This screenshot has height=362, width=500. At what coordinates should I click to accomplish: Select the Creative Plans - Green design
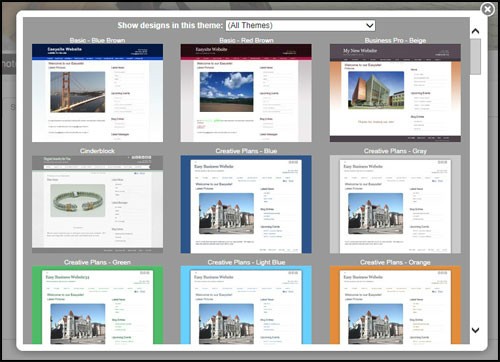[x=97, y=305]
